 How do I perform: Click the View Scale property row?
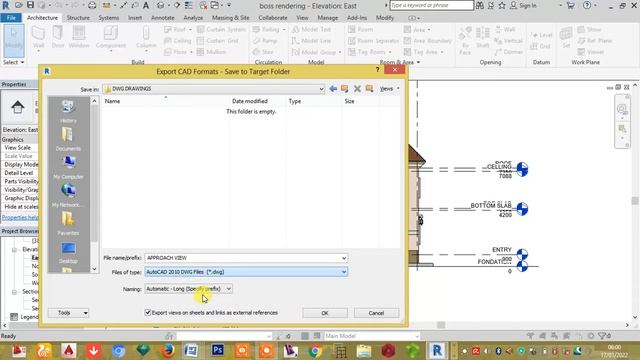[x=20, y=148]
